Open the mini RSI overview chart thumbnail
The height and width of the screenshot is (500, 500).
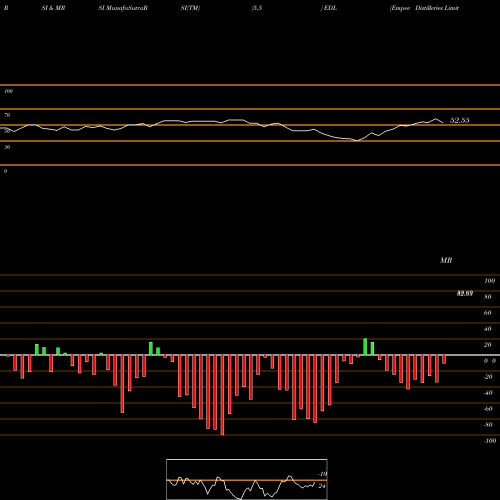pos(247,479)
